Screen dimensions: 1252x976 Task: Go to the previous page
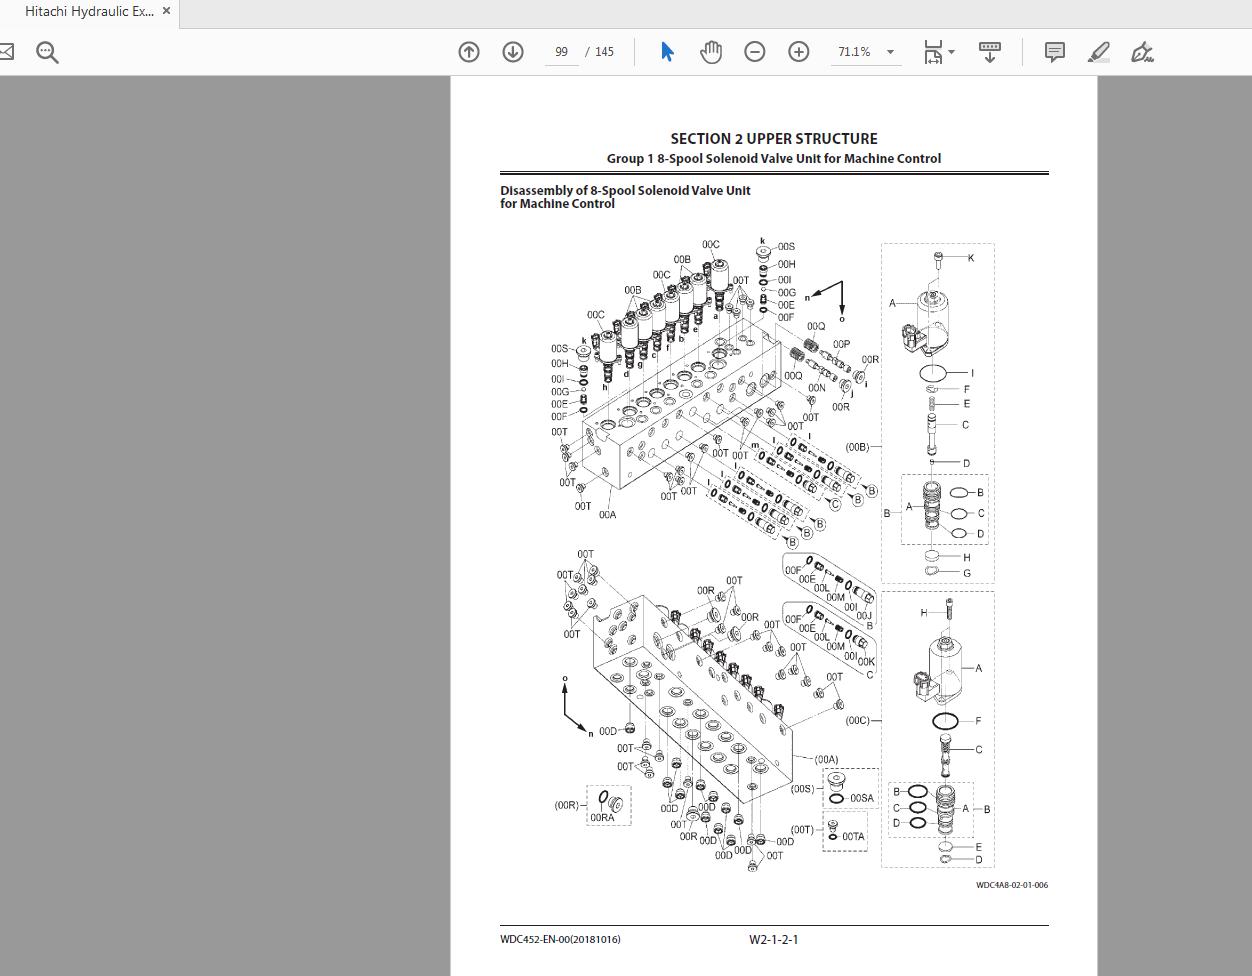[468, 52]
